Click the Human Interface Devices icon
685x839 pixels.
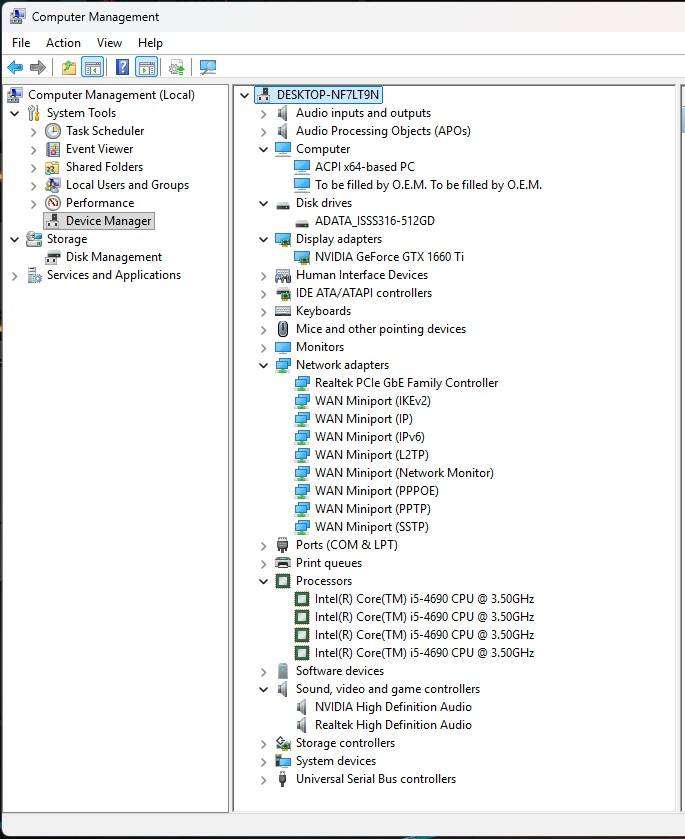[283, 276]
